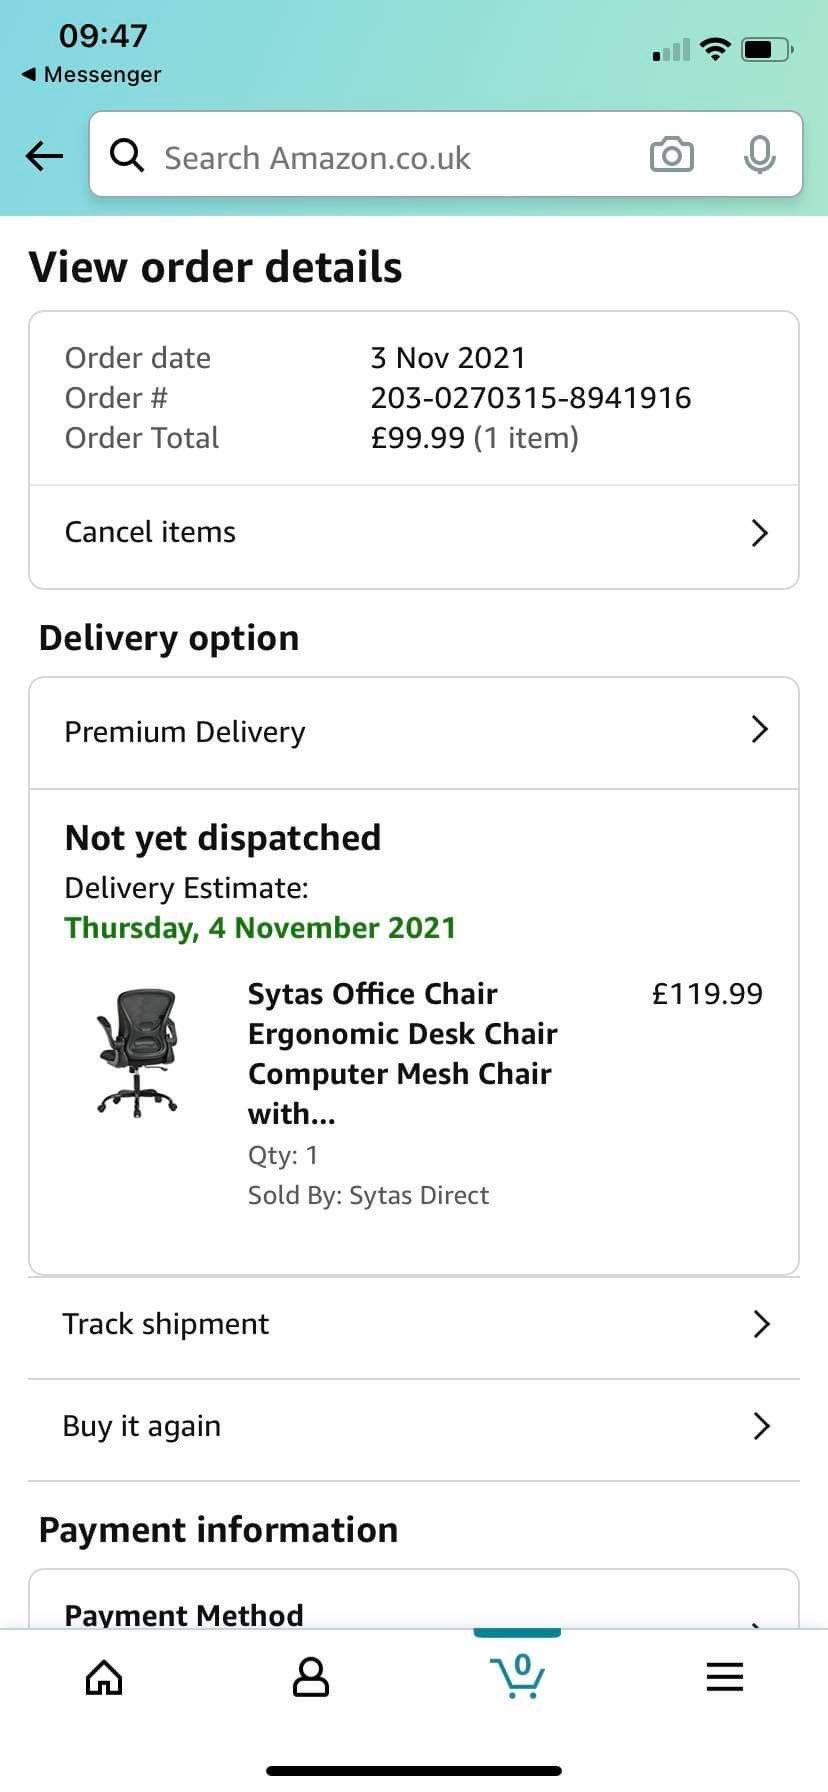
Task: Open account profile icon in bottom bar
Action: pyautogui.click(x=310, y=1677)
